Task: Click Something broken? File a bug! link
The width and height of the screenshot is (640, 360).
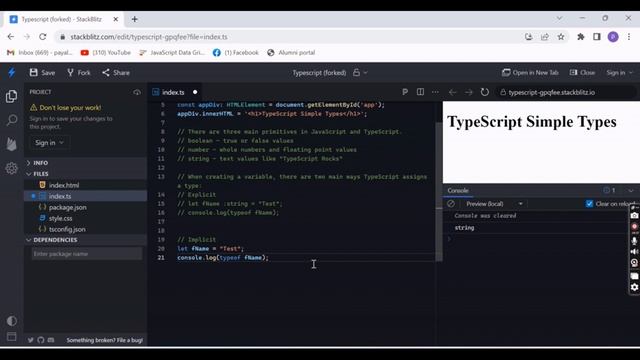Action: [104, 340]
